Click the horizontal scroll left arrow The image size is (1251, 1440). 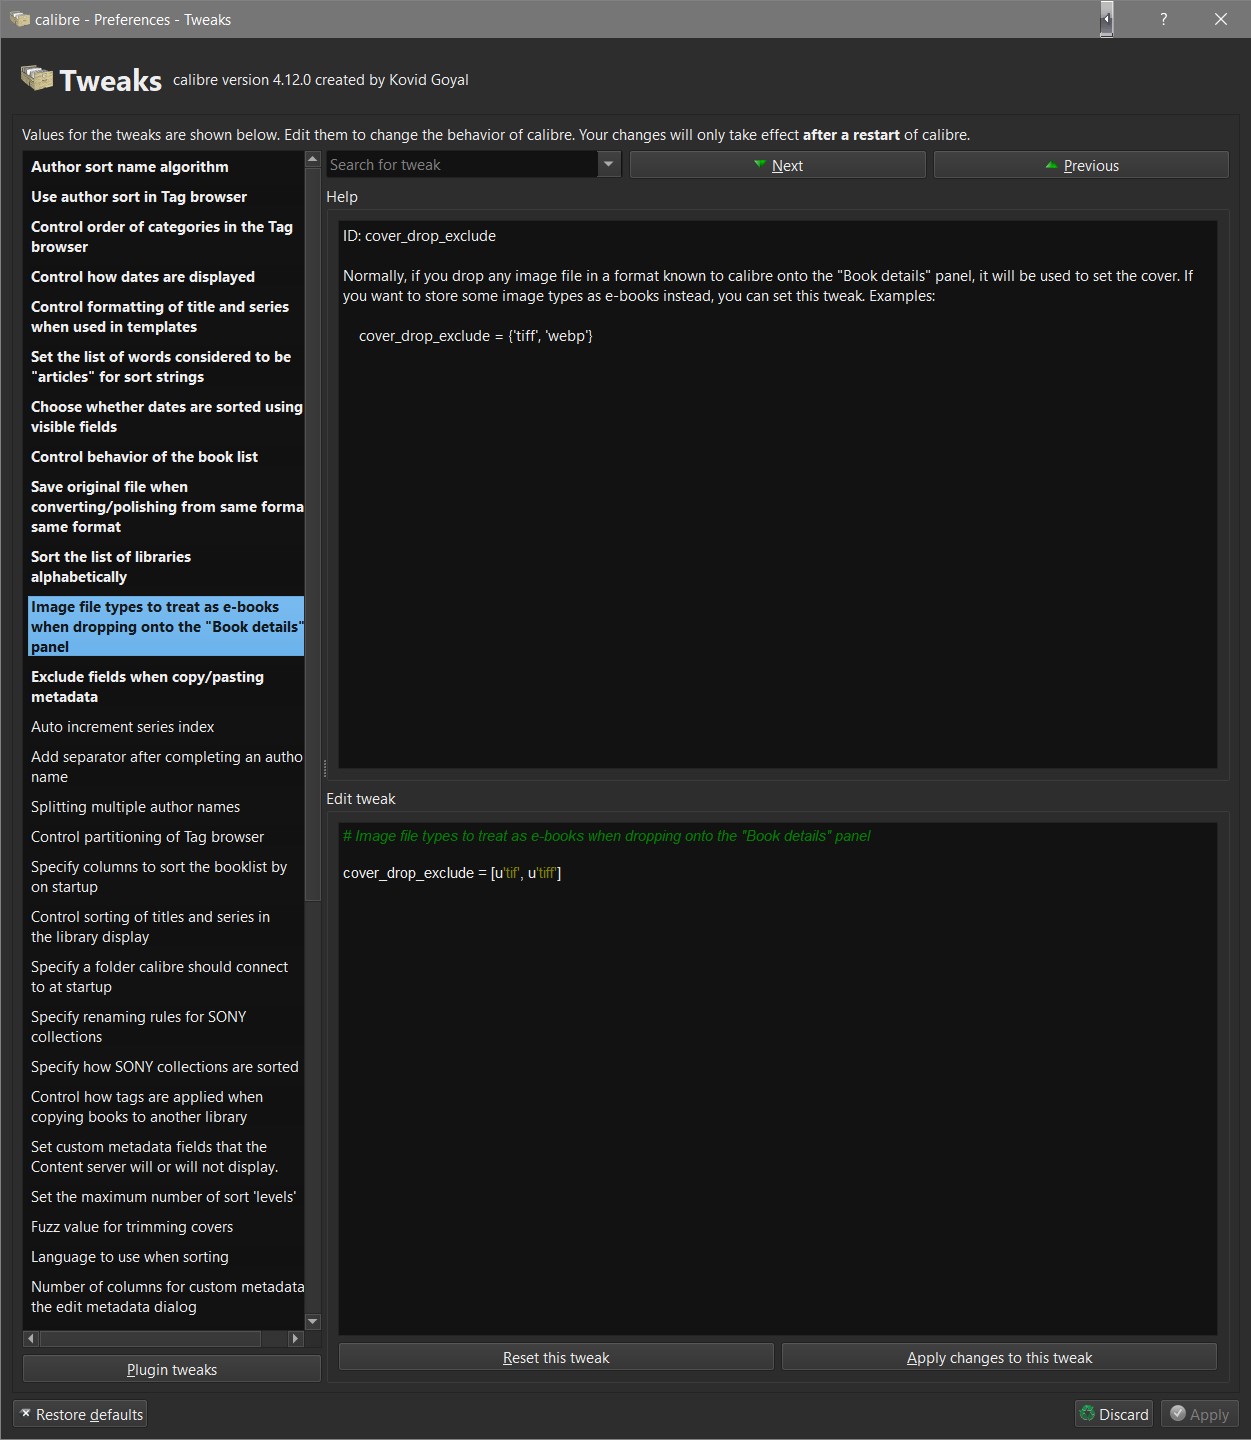30,1338
